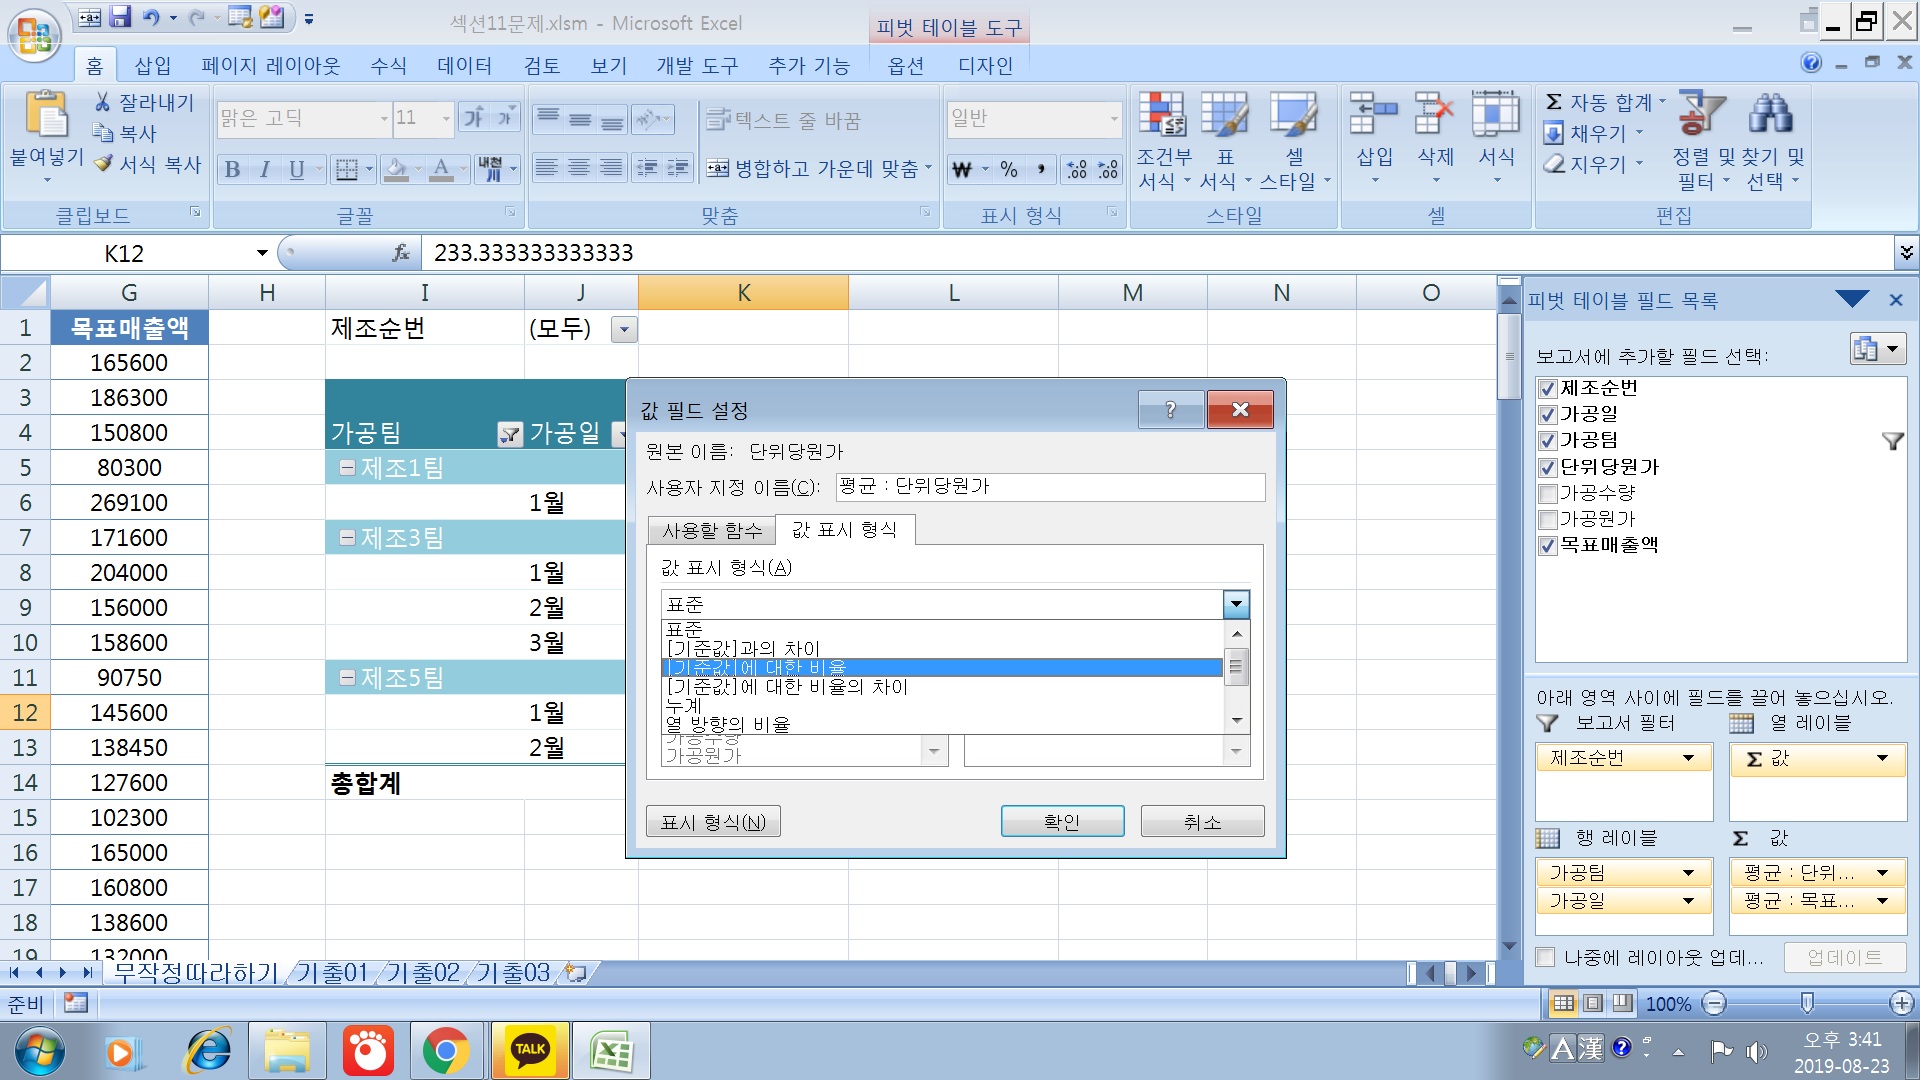Screen dimensions: 1920x1080
Task: Click the dialog help question mark button
Action: 1170,409
